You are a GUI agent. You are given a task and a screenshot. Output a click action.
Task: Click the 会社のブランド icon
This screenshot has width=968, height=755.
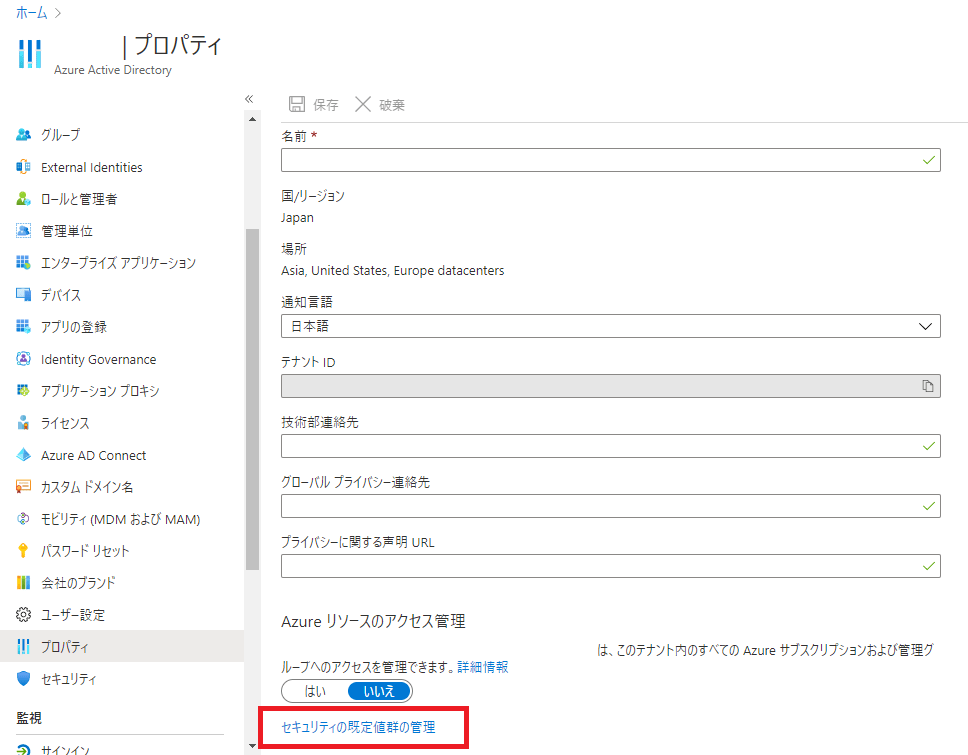[x=23, y=582]
